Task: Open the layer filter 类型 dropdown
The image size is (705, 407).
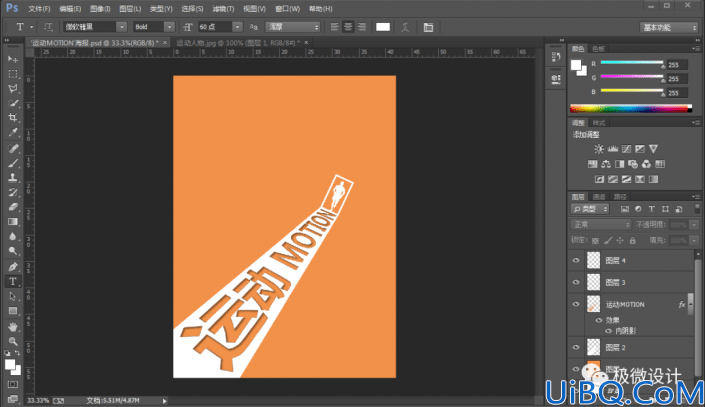Action: (590, 209)
